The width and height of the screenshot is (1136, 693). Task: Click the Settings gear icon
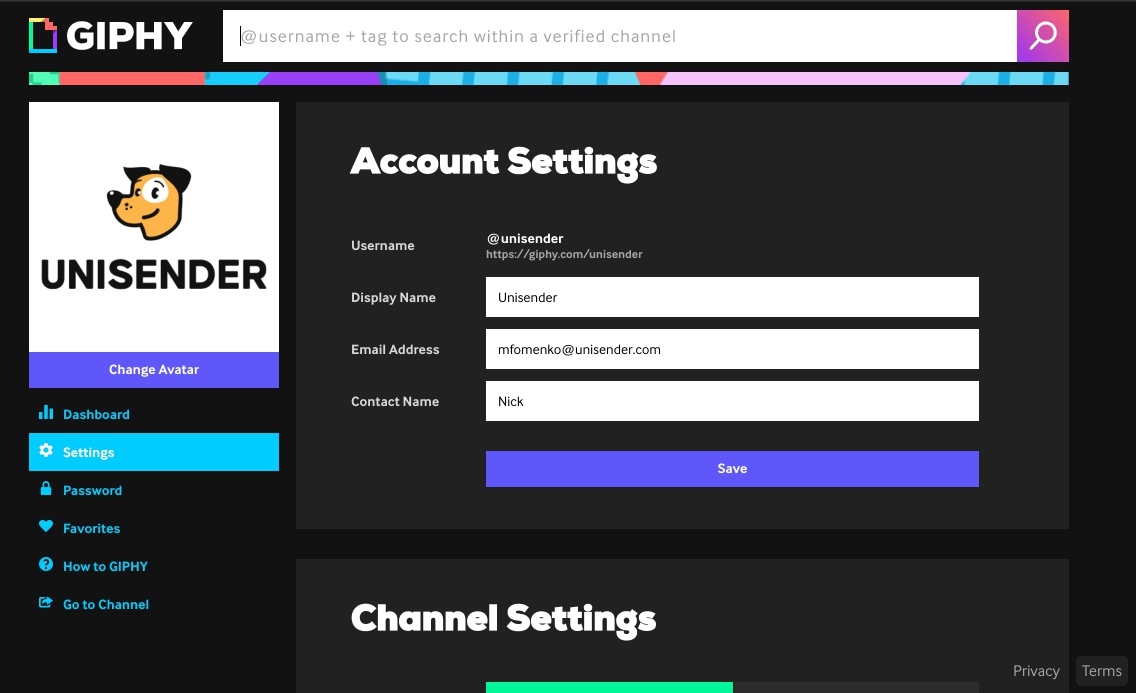(x=46, y=450)
